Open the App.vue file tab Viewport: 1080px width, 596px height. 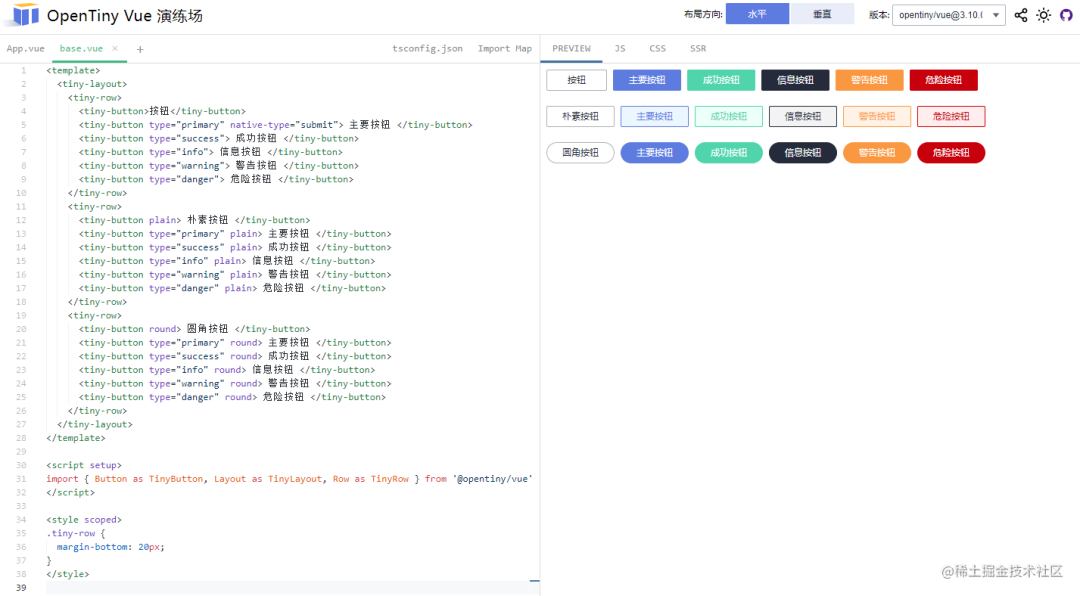[x=25, y=48]
